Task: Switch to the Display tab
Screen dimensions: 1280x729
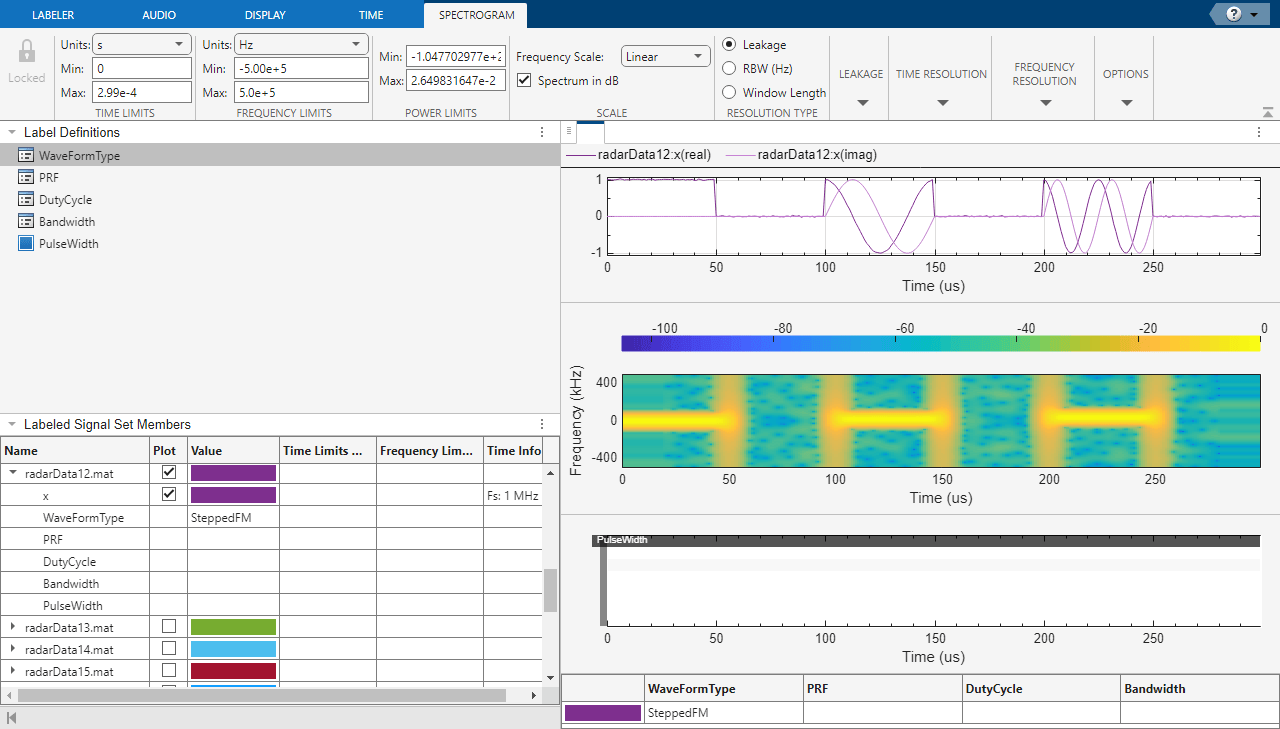Action: click(265, 15)
